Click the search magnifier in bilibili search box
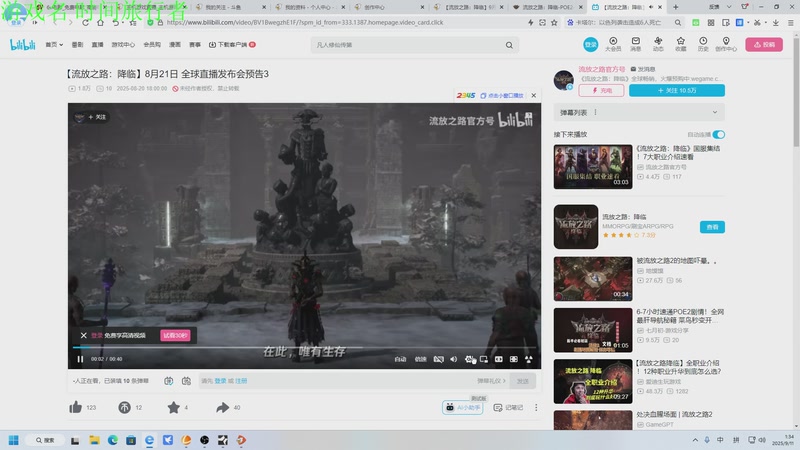 tap(509, 45)
